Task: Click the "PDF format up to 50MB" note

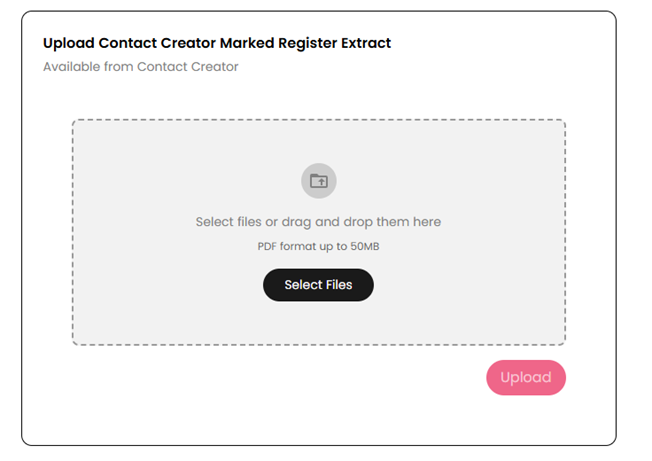Action: tap(318, 246)
